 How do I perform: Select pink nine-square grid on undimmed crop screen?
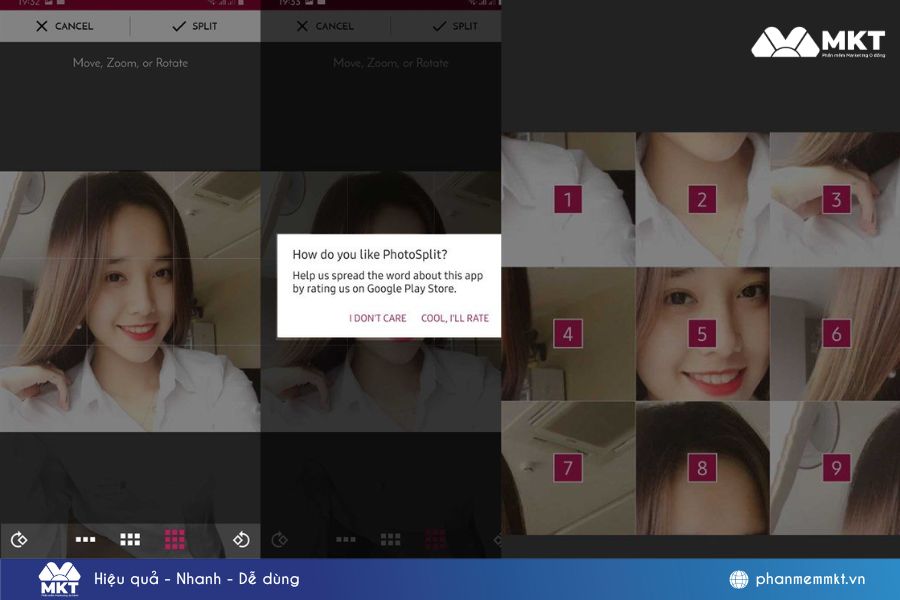[174, 539]
